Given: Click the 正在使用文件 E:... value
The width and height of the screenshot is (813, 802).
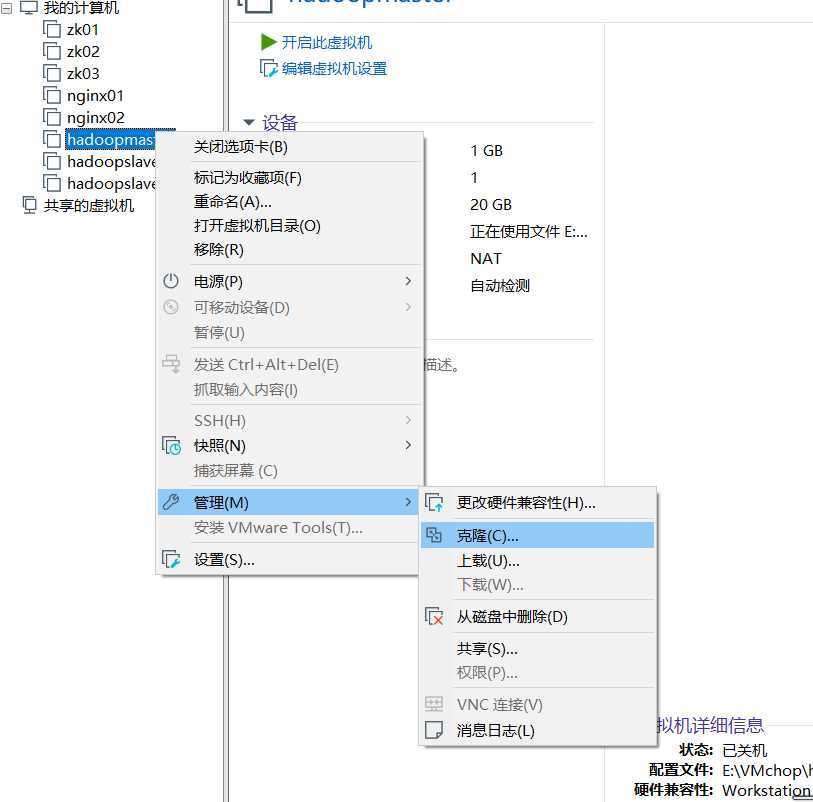Looking at the screenshot, I should pos(529,232).
